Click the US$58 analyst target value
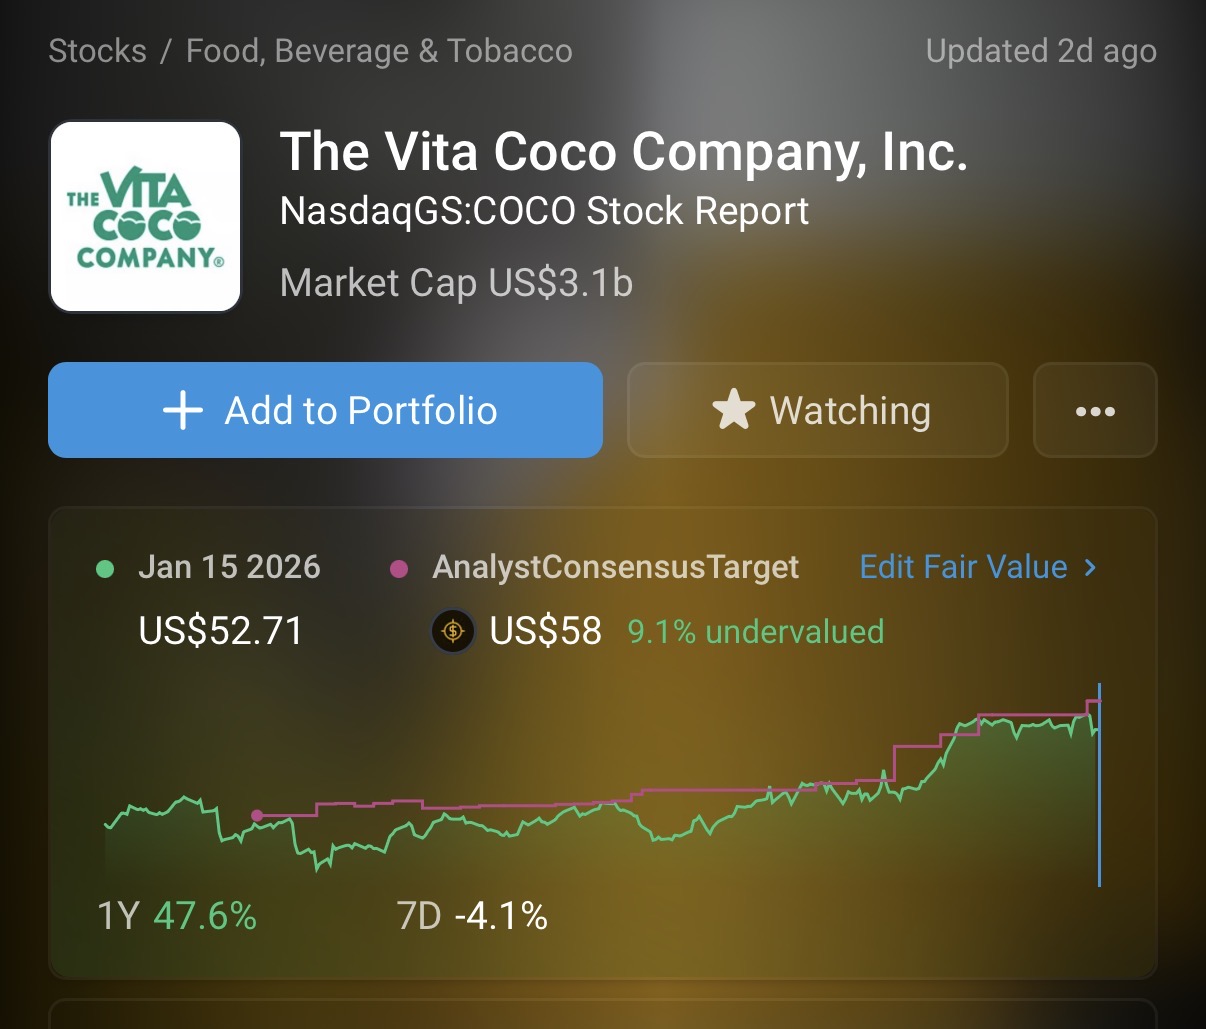The height and width of the screenshot is (1029, 1206). click(546, 632)
